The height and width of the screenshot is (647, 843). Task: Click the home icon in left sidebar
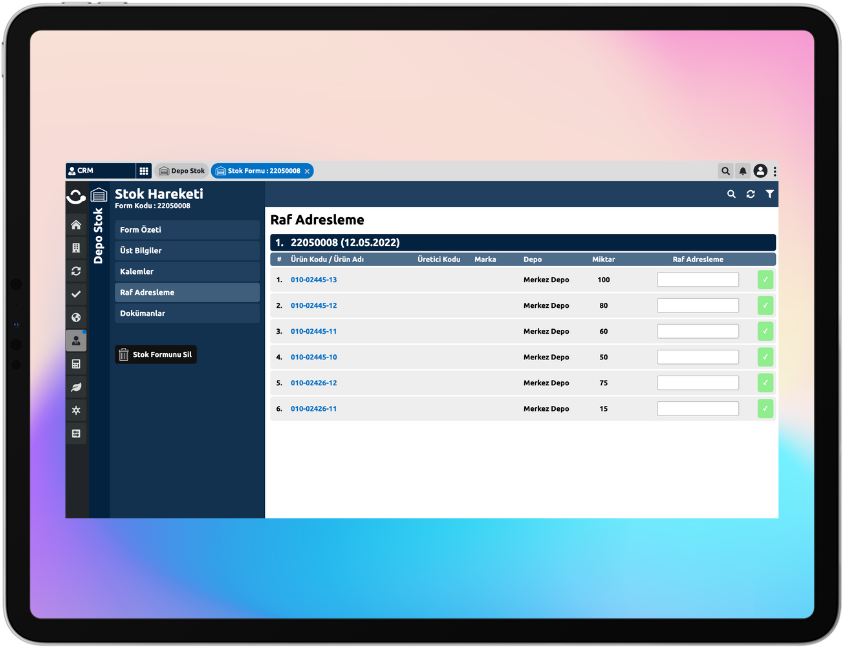[76, 226]
